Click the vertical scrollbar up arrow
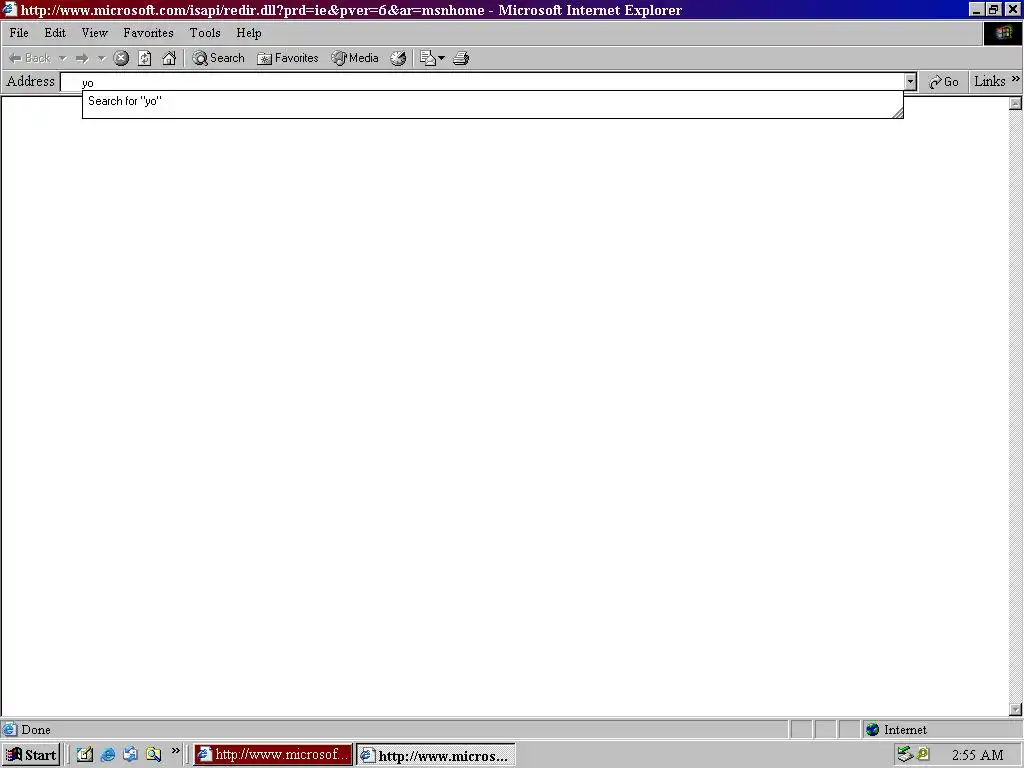1024x768 pixels. click(x=1015, y=103)
